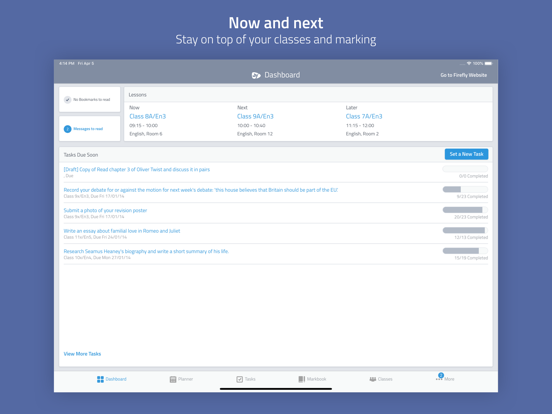Open the Markbook icon
Image resolution: width=552 pixels, height=414 pixels.
click(302, 379)
